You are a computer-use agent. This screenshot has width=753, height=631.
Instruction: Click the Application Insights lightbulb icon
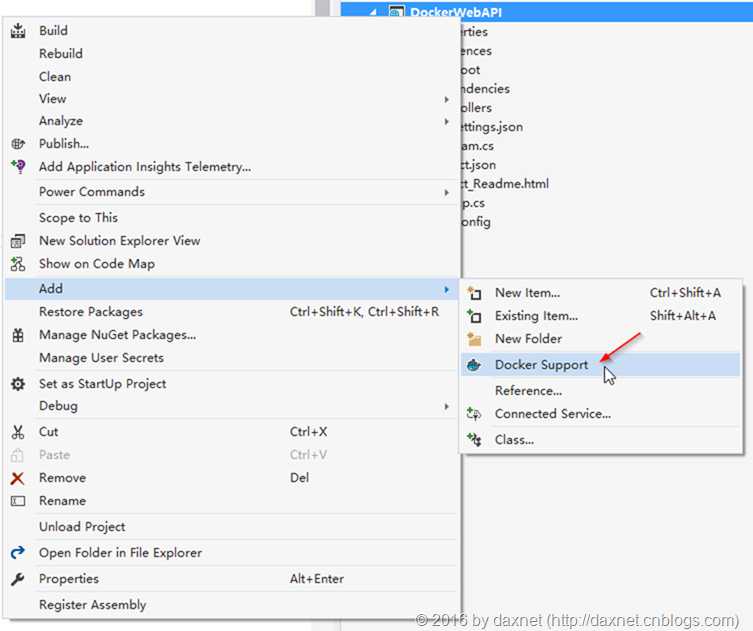tap(18, 167)
